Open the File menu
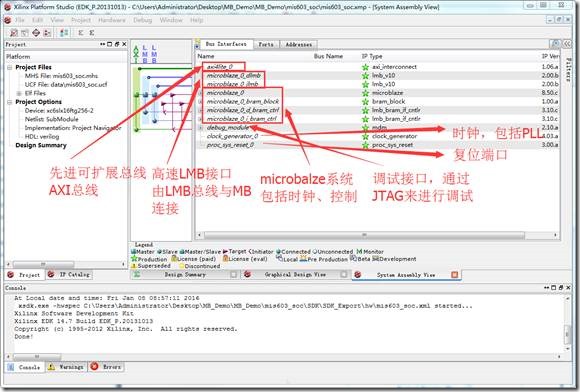This screenshot has height=392, width=580. click(x=20, y=20)
